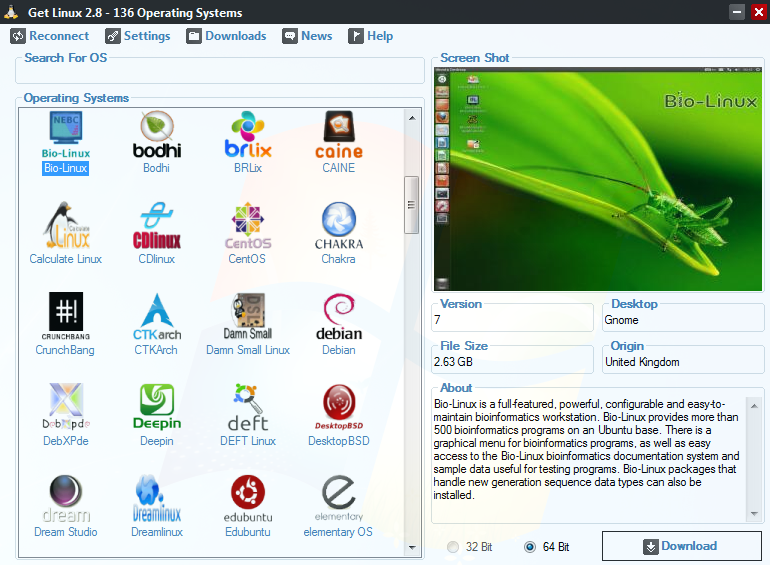The image size is (770, 565).
Task: Minimize the Get Linux window
Action: pos(737,12)
